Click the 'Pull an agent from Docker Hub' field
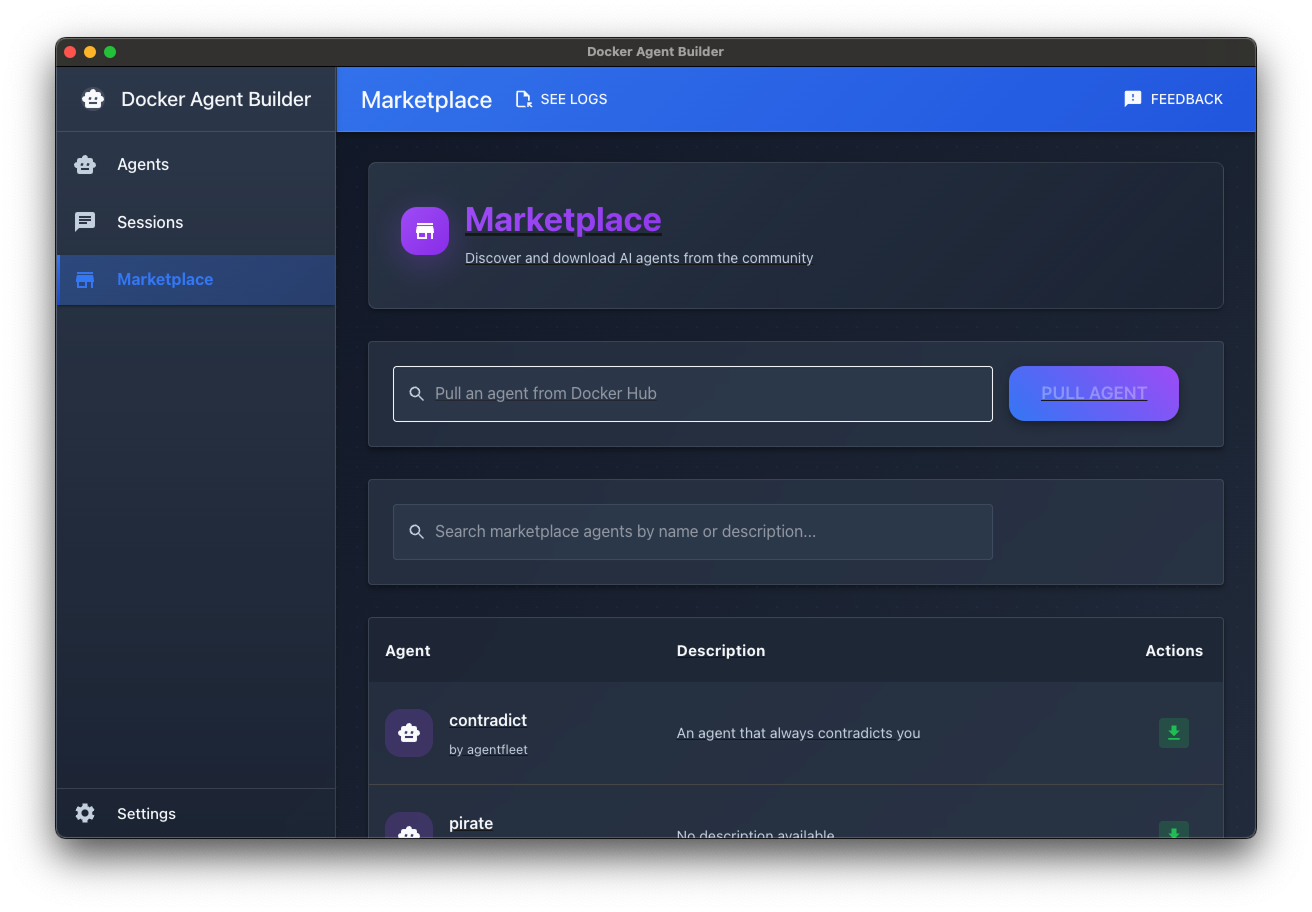The height and width of the screenshot is (912, 1312). click(692, 393)
